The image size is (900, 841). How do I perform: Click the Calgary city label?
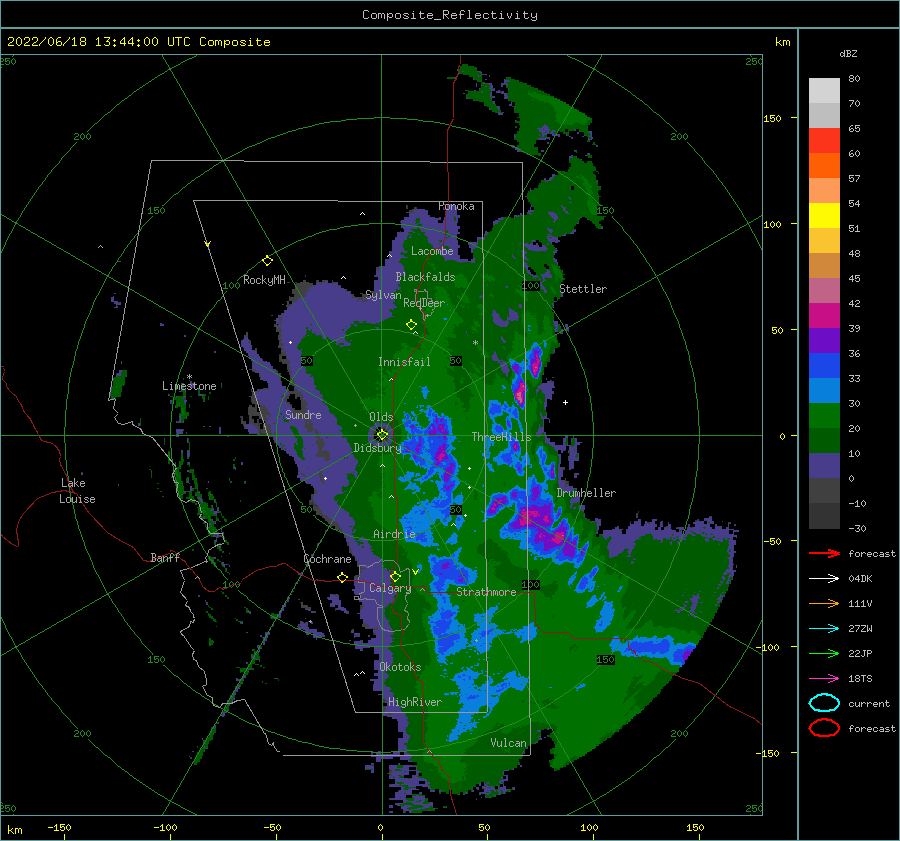pos(390,588)
